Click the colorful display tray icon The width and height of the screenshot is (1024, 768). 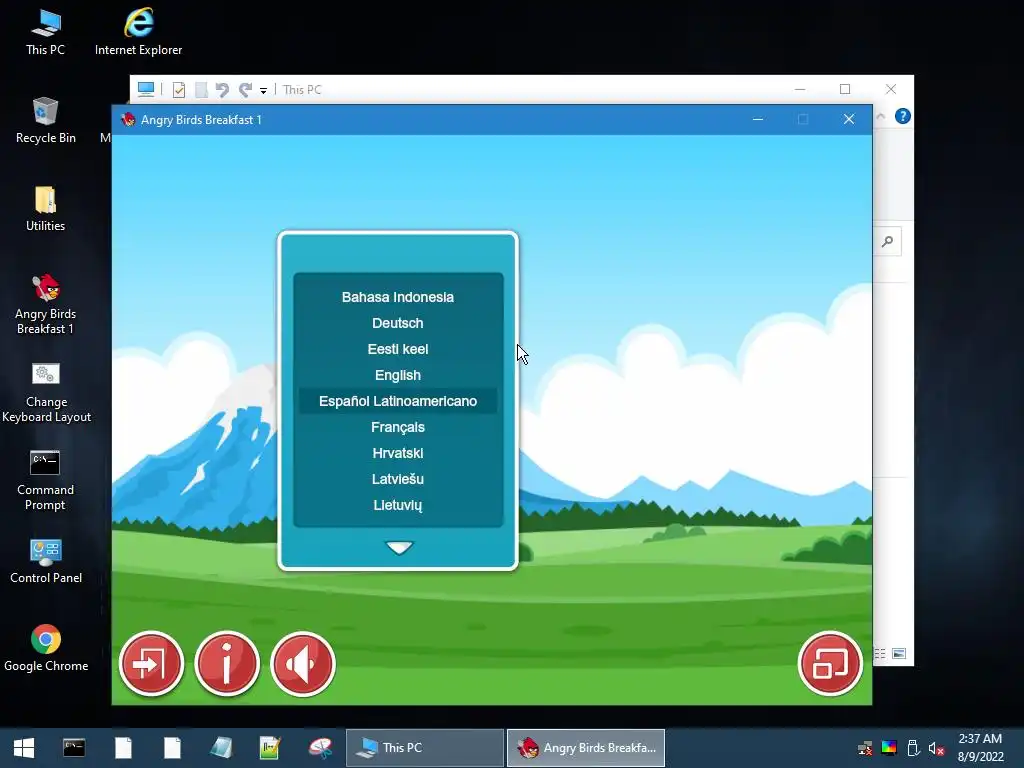[x=889, y=748]
